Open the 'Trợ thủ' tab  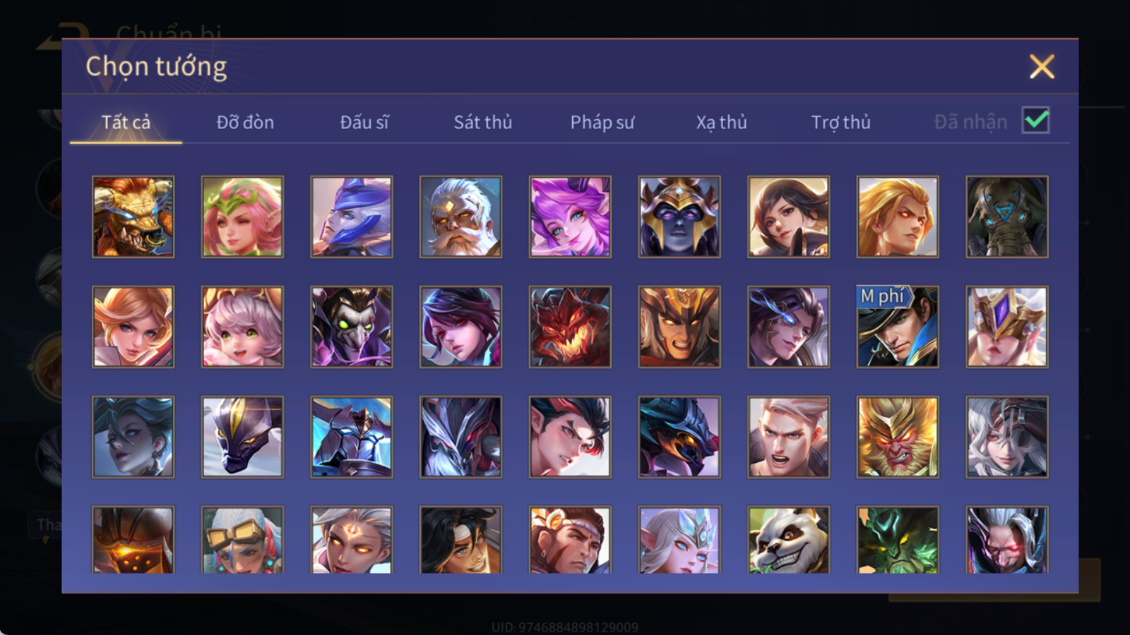pyautogui.click(x=840, y=122)
